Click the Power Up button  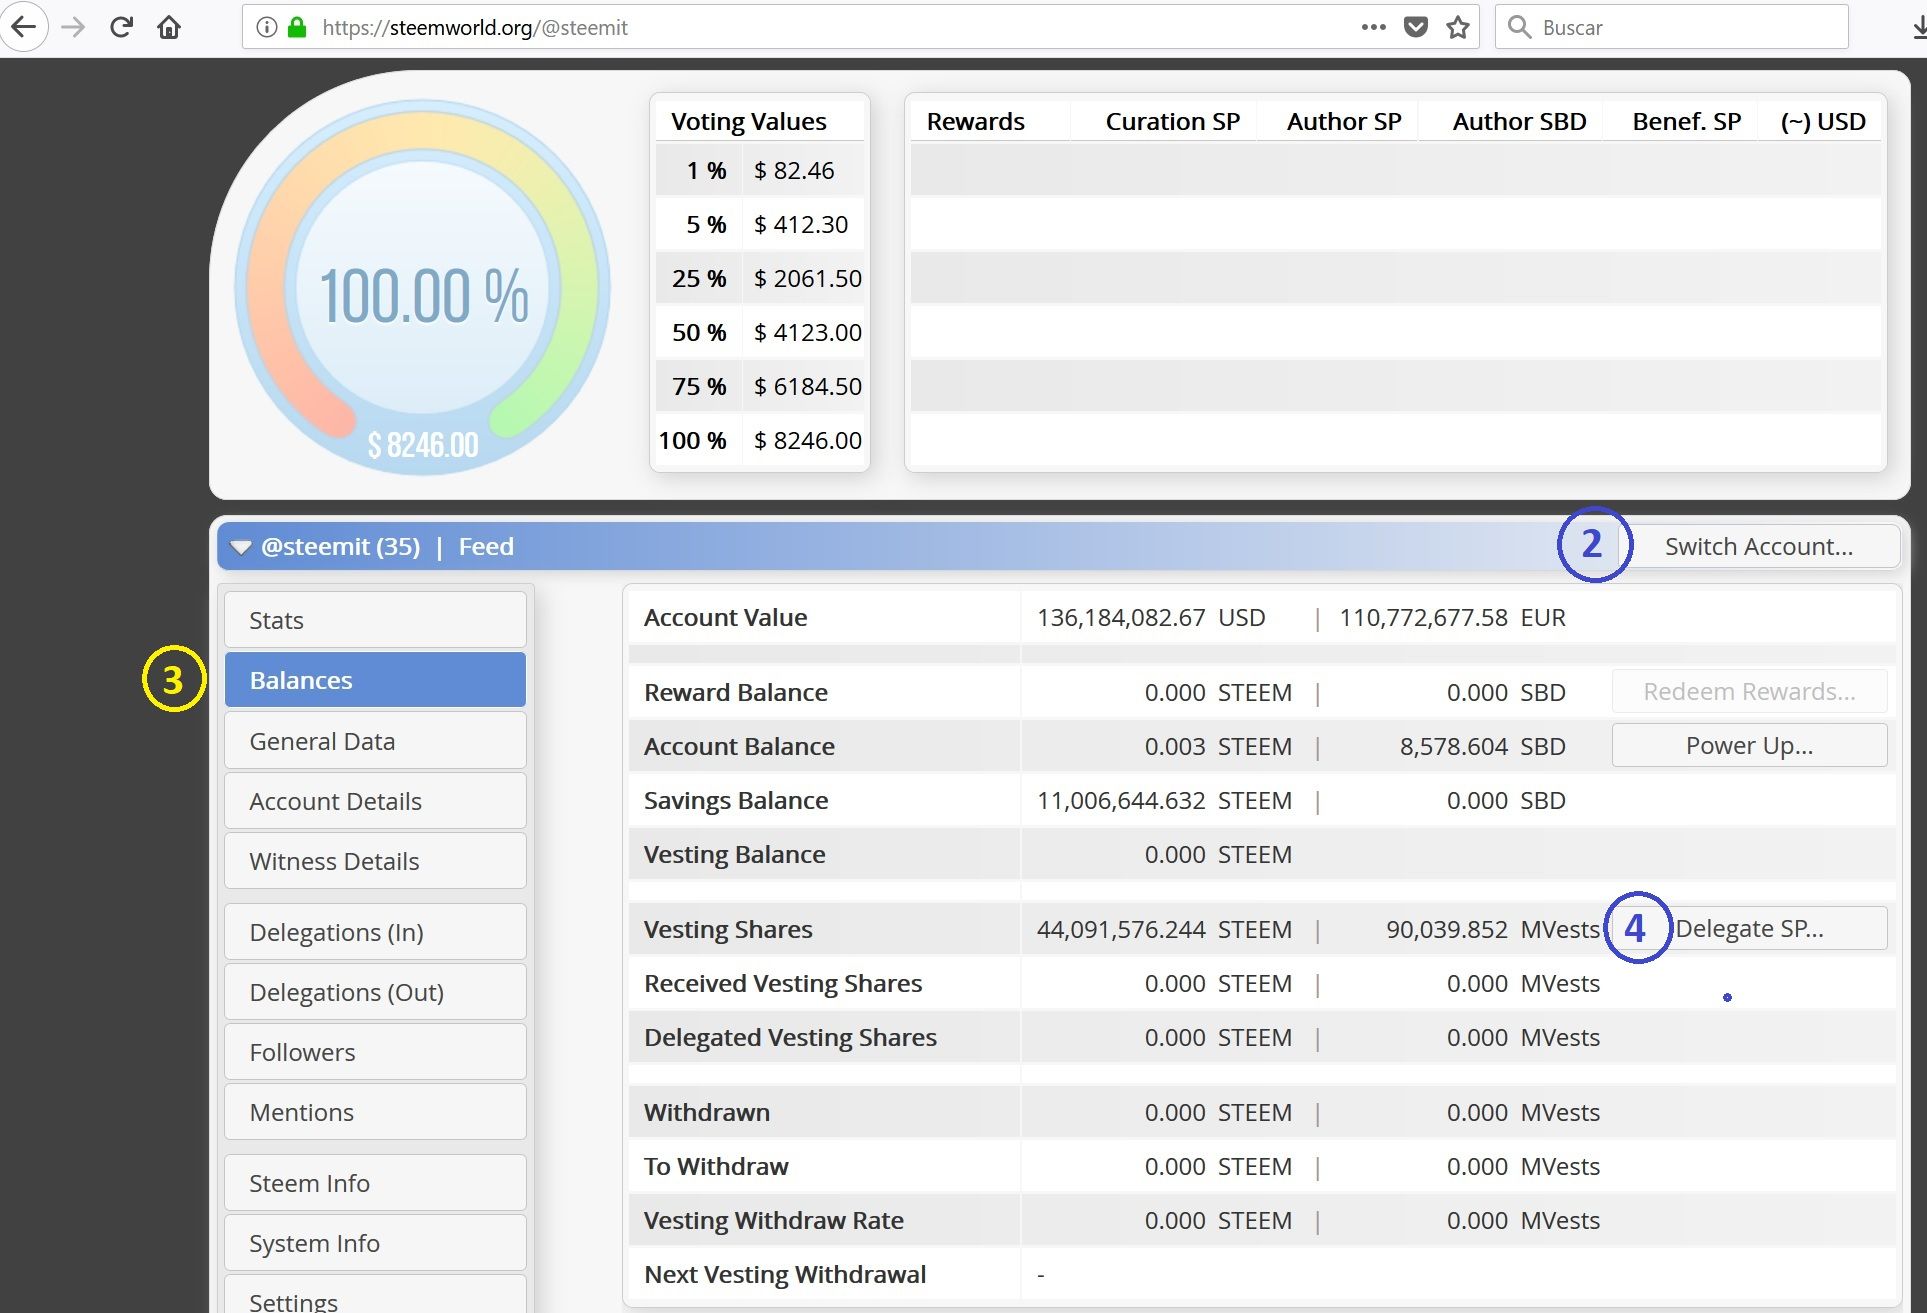pos(1749,745)
